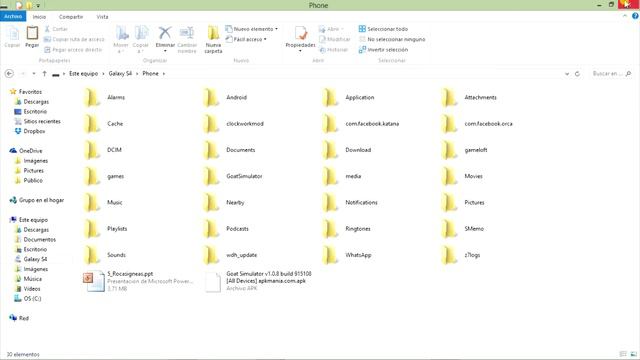
Task: Expand the arrow after Phone in address bar
Action: click(164, 74)
